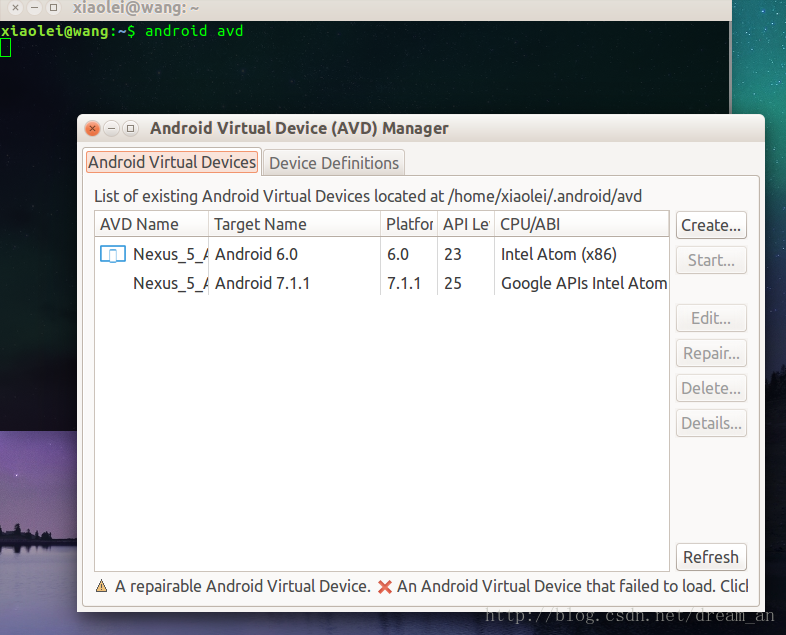Sort by AVD Name column header

151,224
